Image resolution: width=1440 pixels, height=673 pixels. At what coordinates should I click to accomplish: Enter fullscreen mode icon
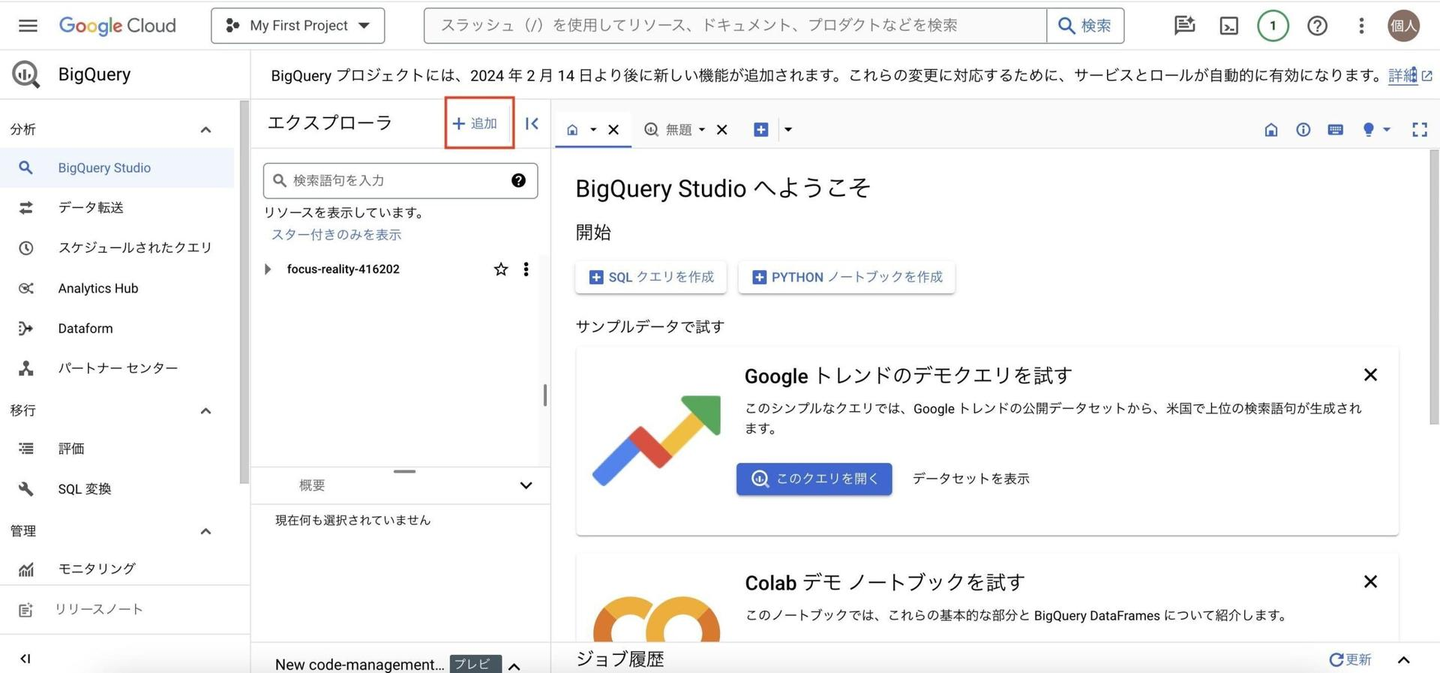pyautogui.click(x=1419, y=129)
